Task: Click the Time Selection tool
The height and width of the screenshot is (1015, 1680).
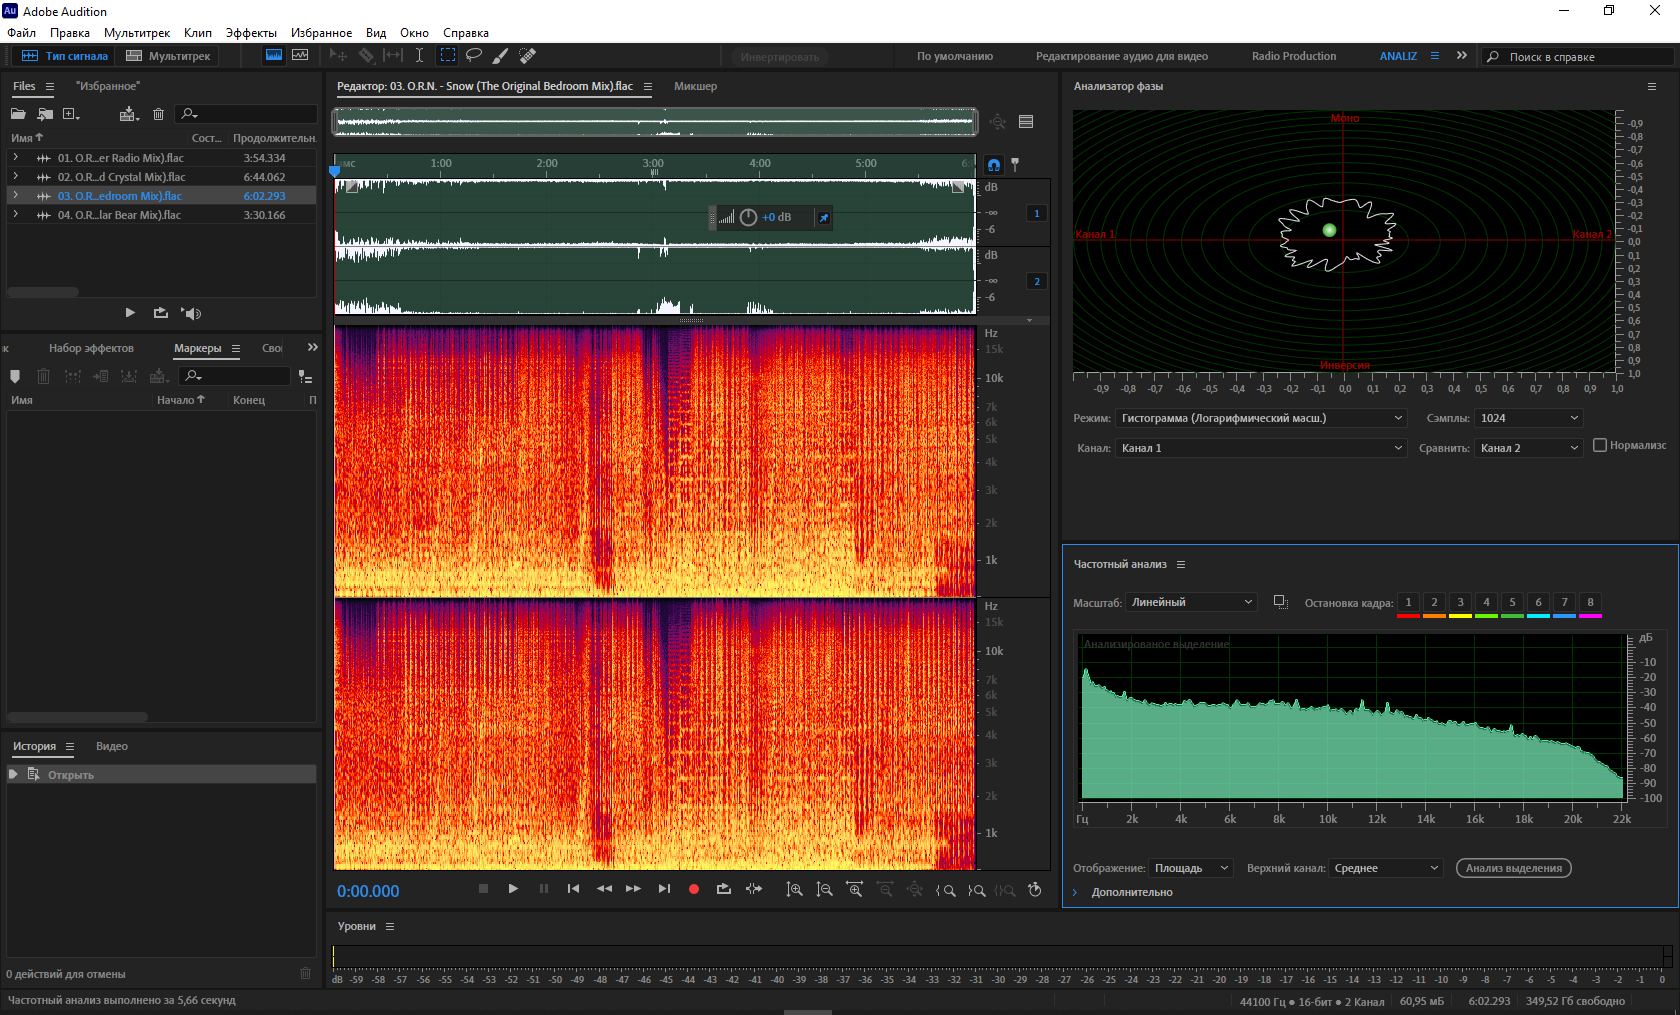Action: 419,56
